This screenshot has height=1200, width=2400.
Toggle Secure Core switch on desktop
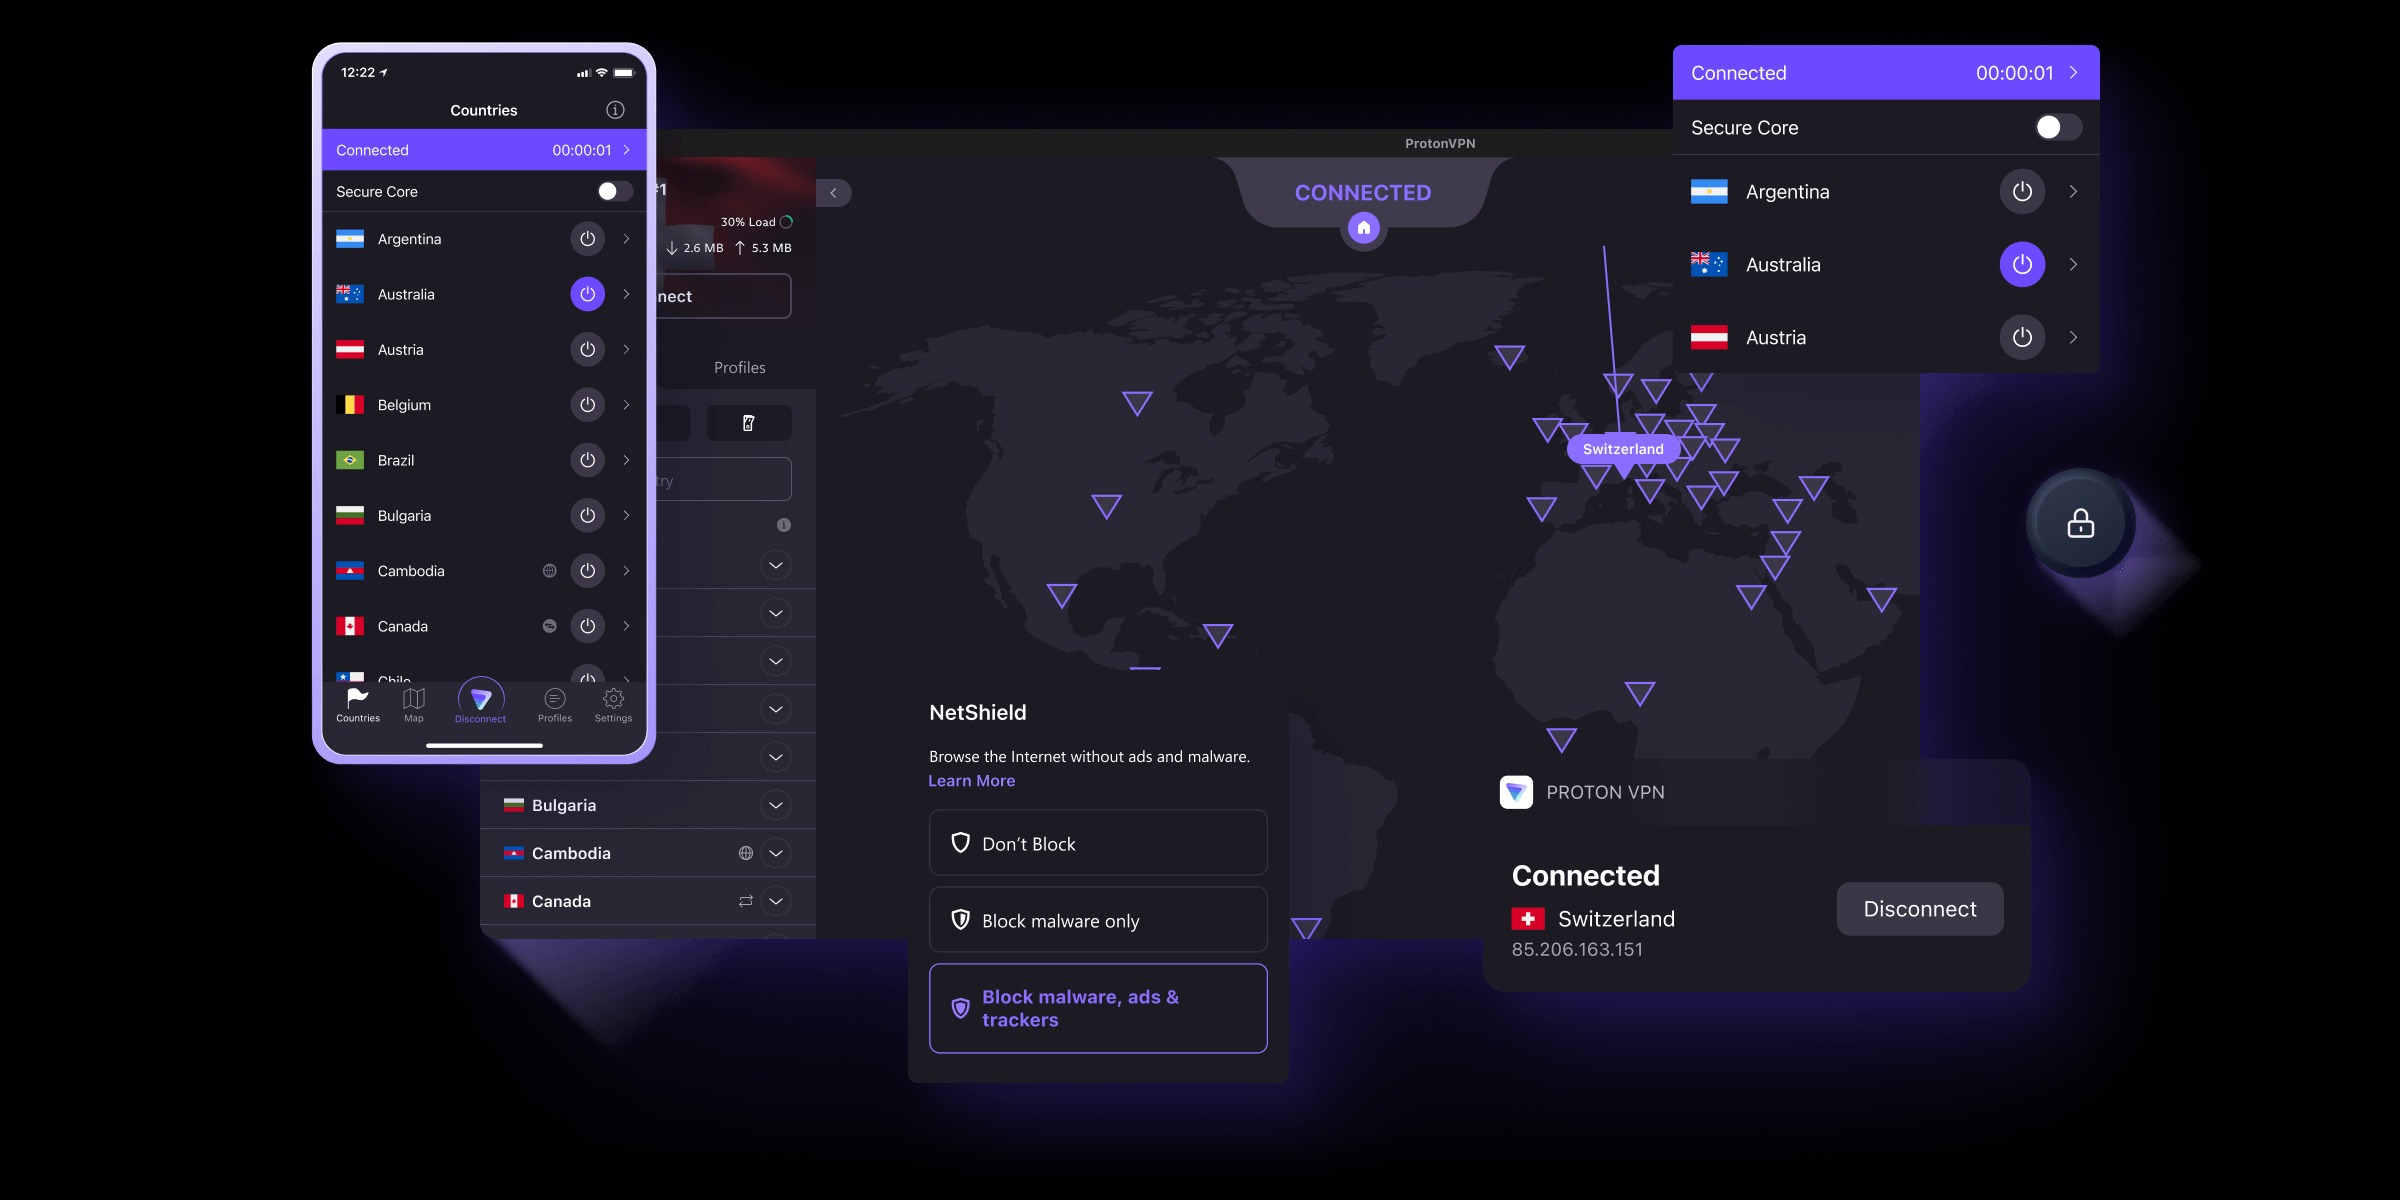click(2057, 129)
